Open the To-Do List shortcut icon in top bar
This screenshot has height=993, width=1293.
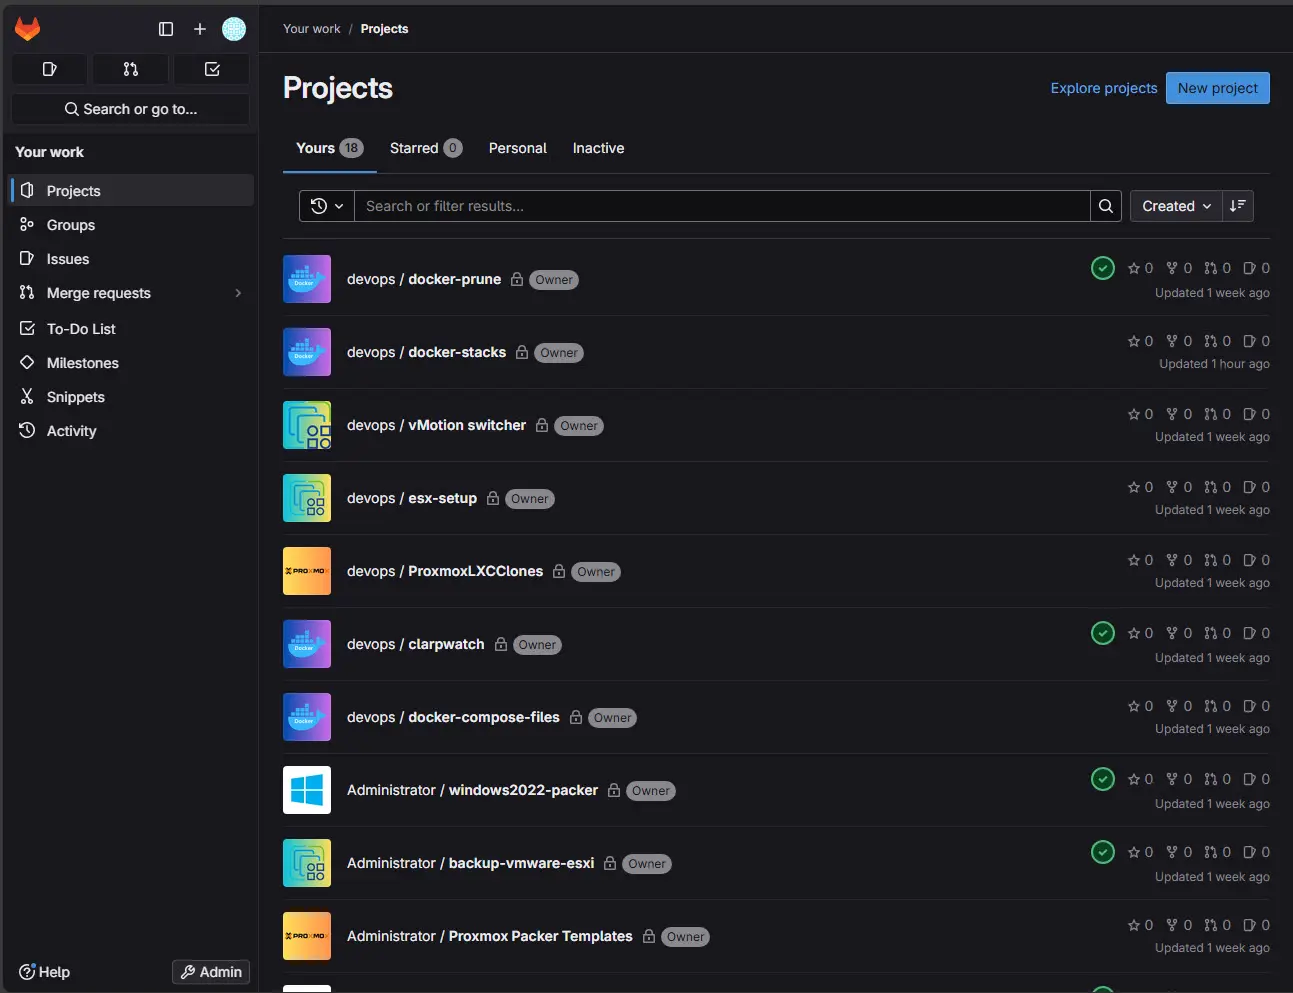(x=211, y=69)
